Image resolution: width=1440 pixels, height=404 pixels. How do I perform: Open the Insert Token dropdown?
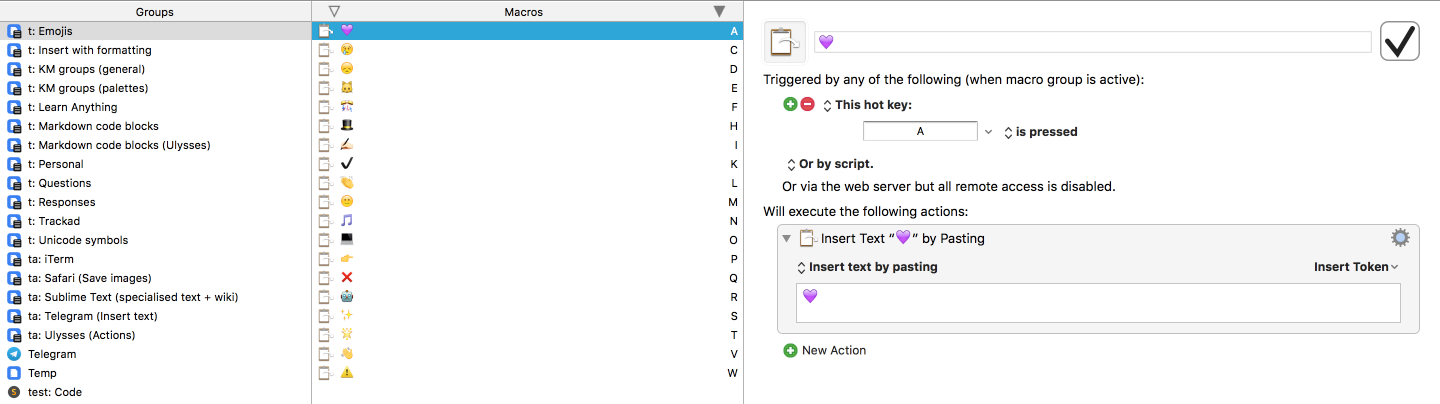click(x=1356, y=267)
